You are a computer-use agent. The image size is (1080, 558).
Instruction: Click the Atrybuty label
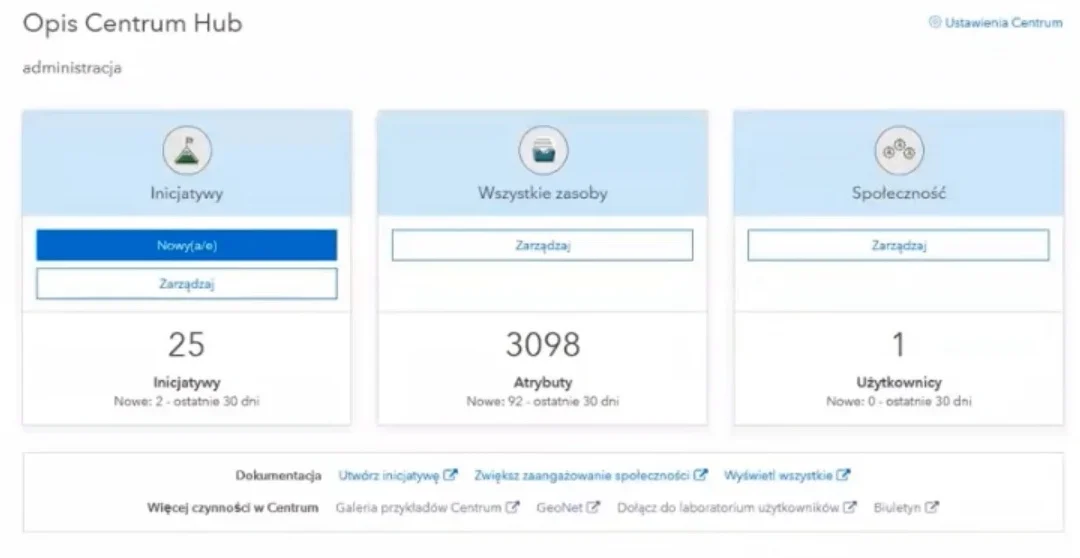tap(543, 382)
